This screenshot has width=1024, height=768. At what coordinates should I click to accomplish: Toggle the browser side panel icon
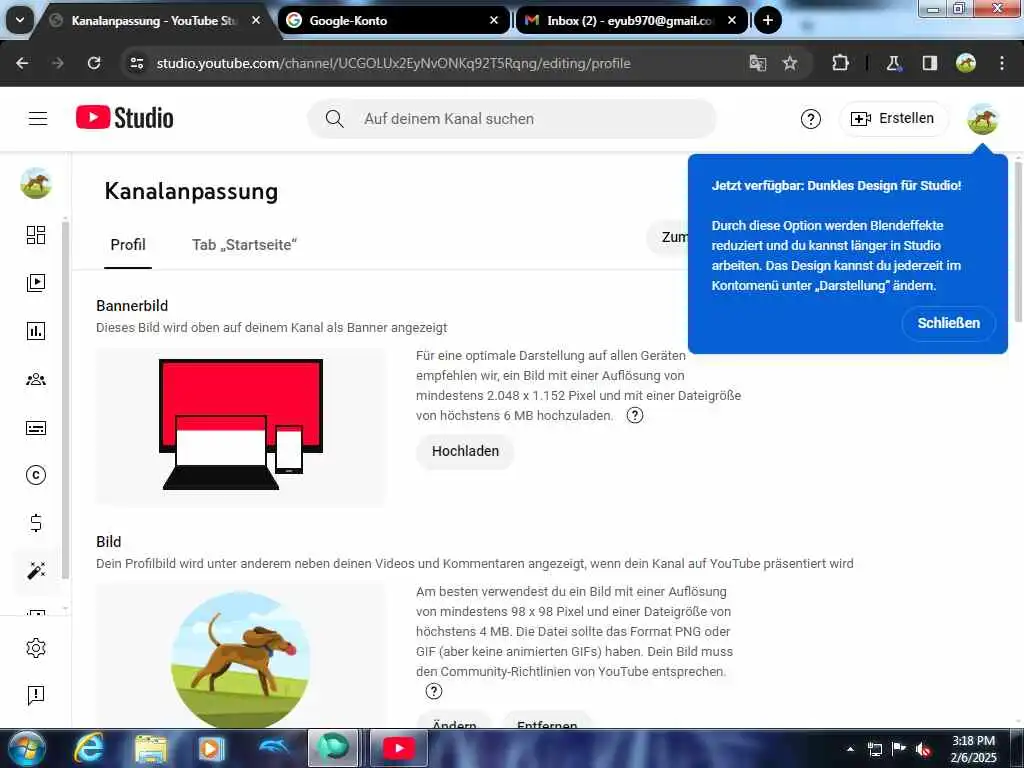tap(929, 63)
